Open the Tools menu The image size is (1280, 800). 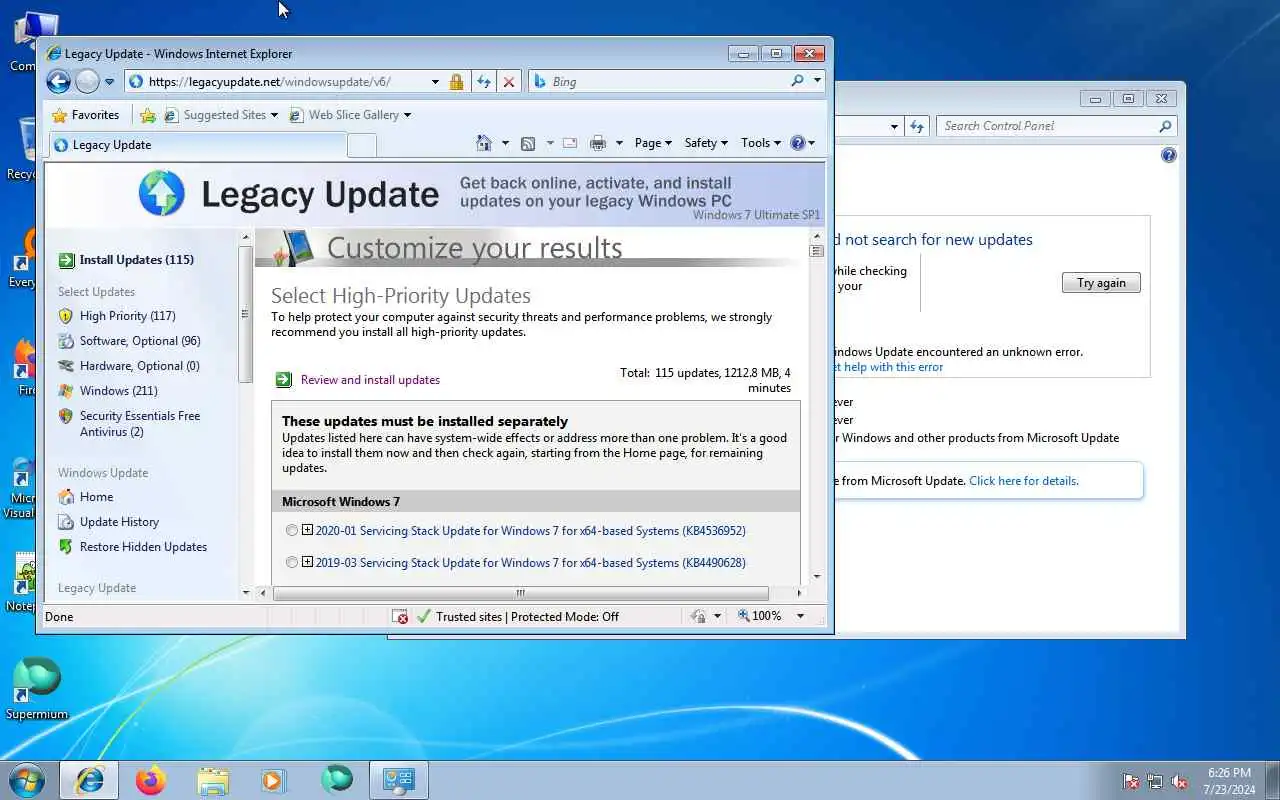[x=761, y=143]
